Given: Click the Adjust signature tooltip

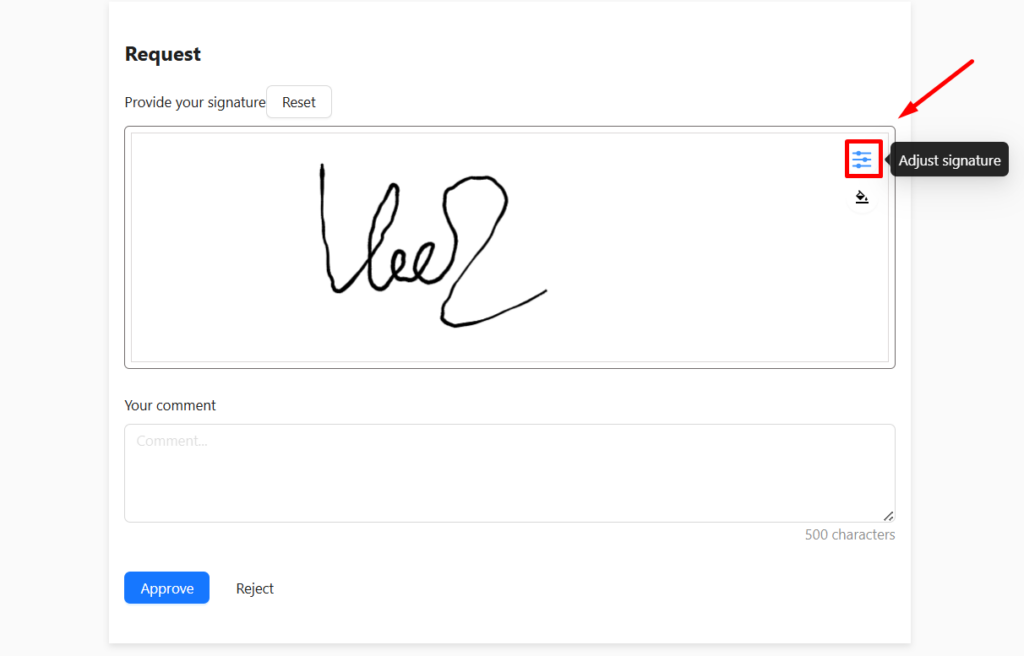Looking at the screenshot, I should pos(950,160).
